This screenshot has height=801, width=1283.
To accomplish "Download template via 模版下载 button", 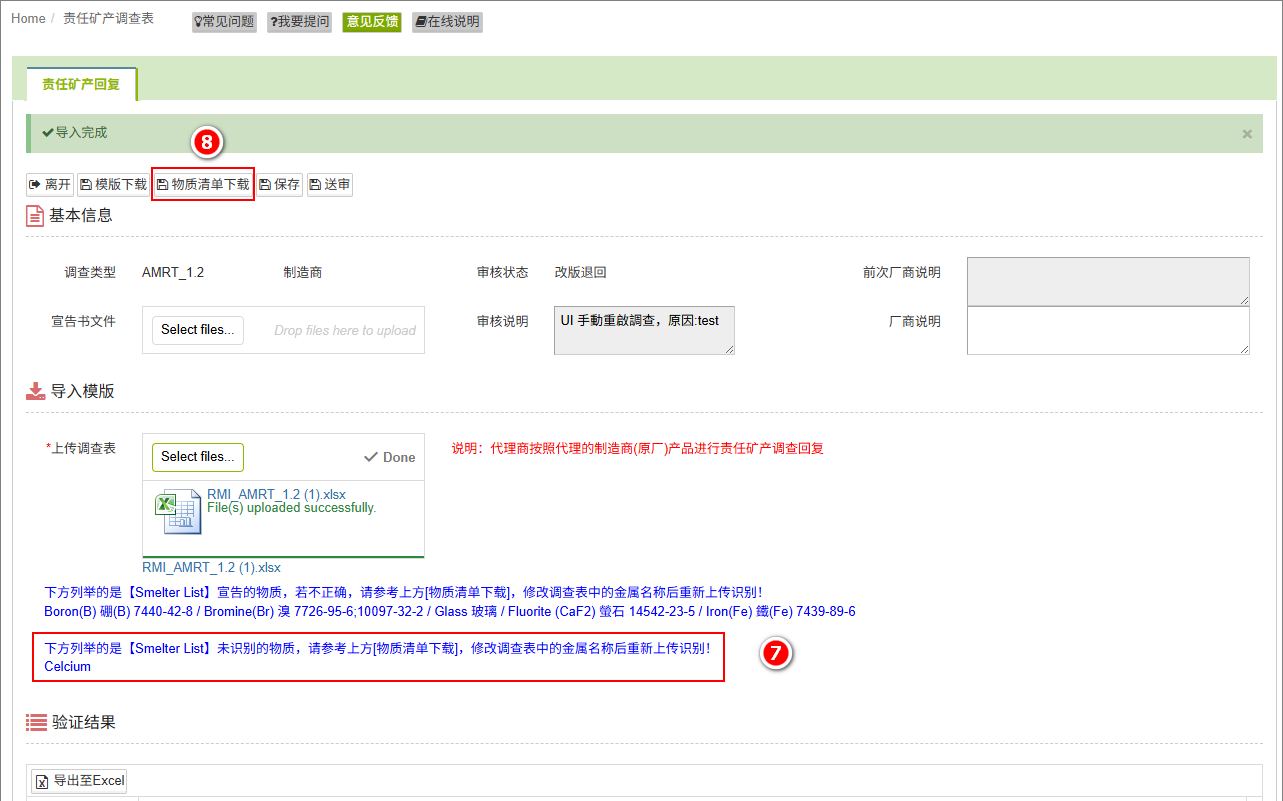I will point(113,185).
